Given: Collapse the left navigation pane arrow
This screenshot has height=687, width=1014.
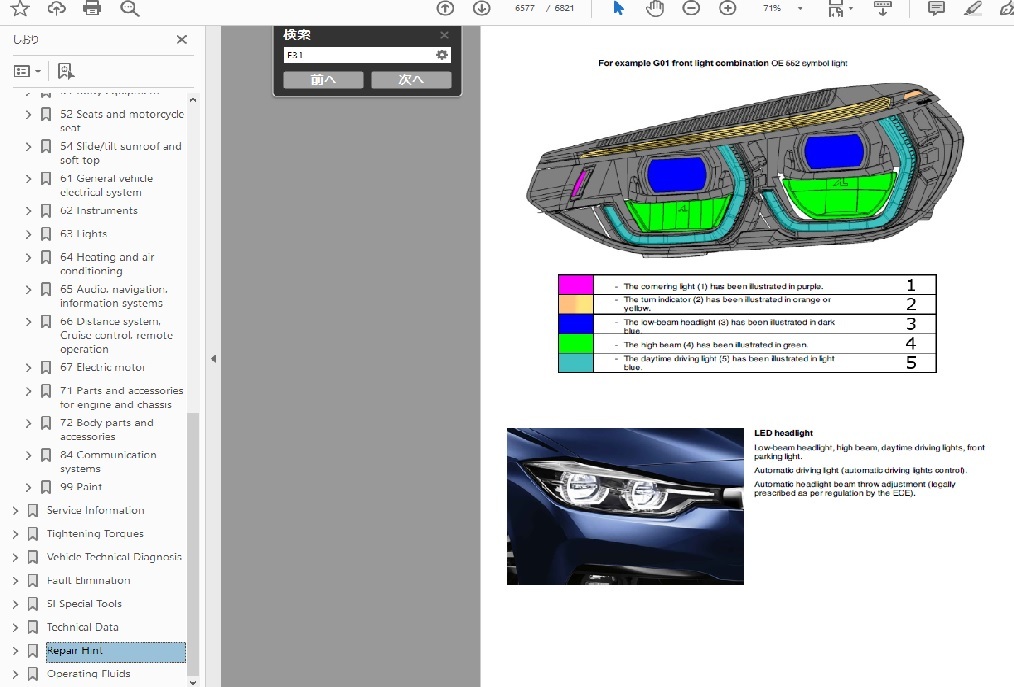Looking at the screenshot, I should (213, 358).
